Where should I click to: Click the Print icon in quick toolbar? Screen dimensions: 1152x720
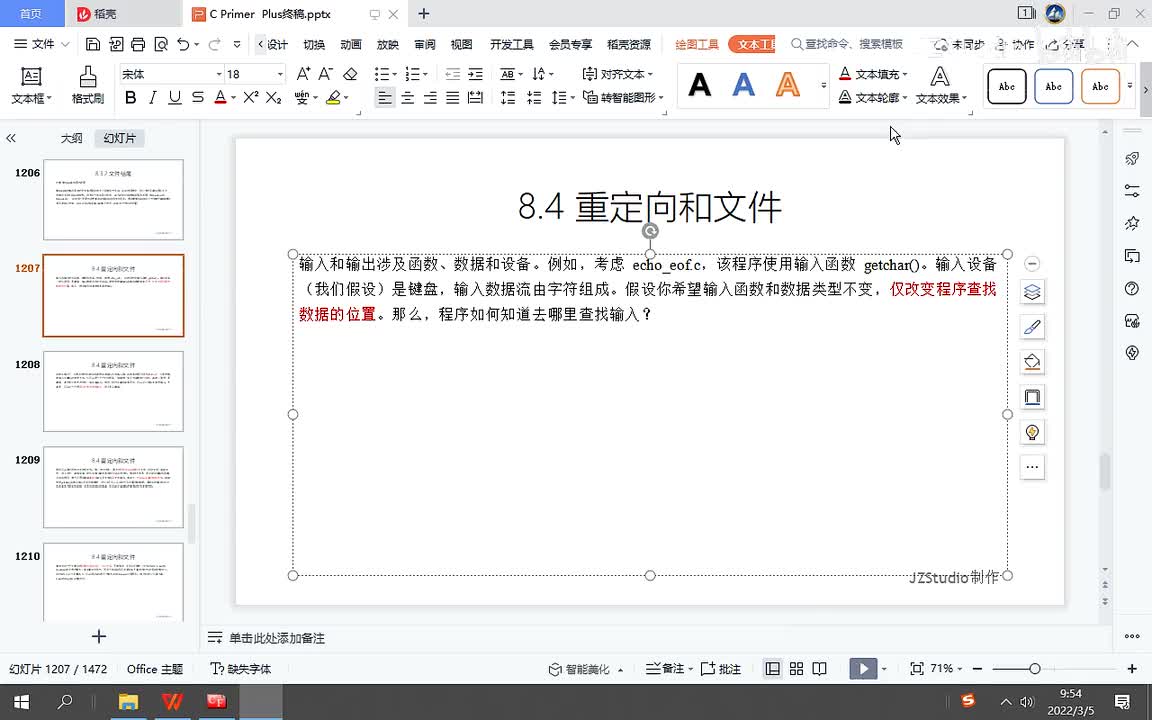pyautogui.click(x=138, y=44)
